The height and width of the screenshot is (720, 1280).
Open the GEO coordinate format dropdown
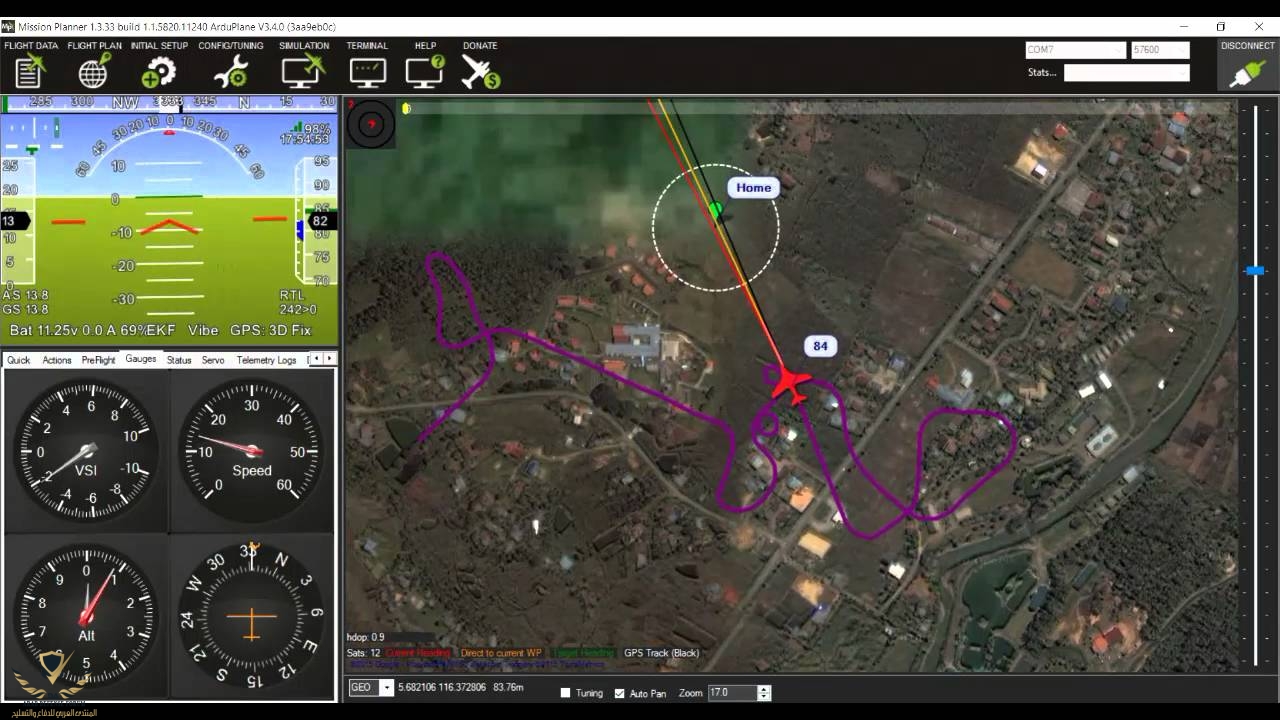tap(386, 688)
